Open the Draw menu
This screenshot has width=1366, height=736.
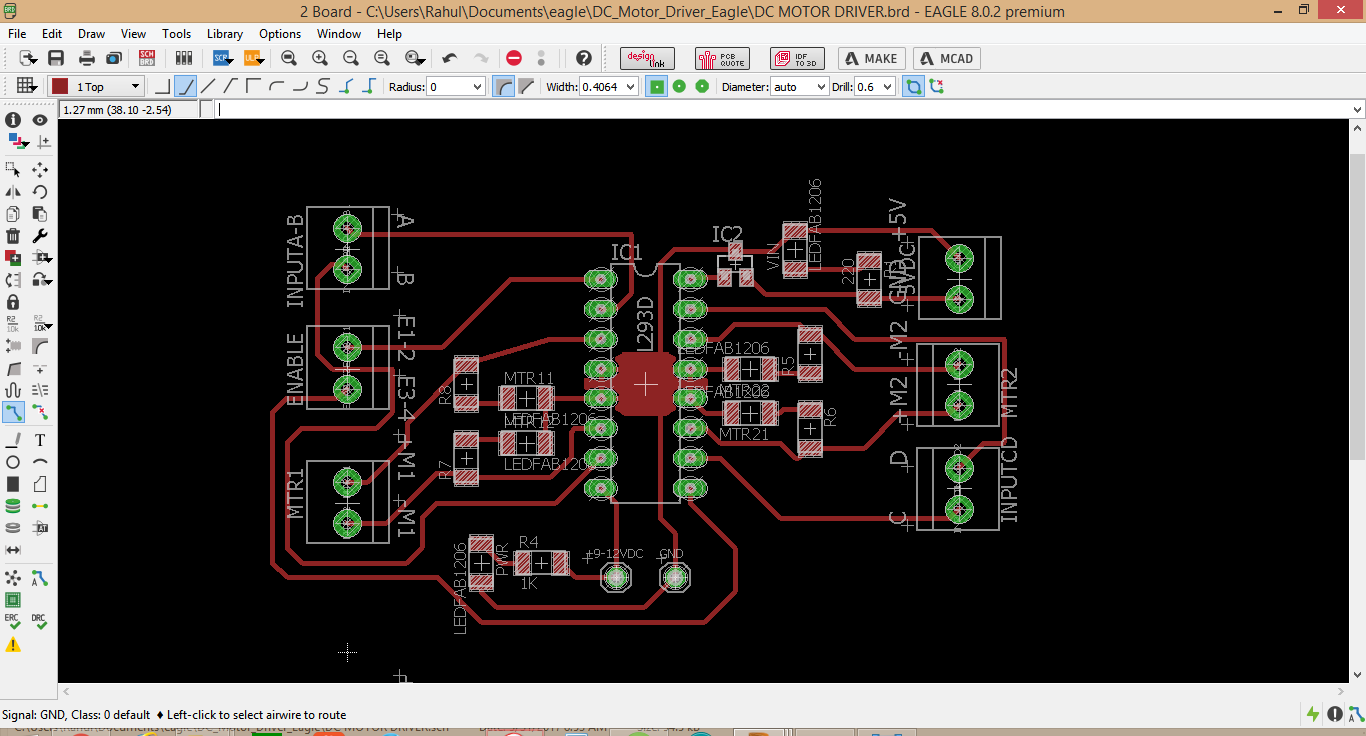click(x=91, y=33)
